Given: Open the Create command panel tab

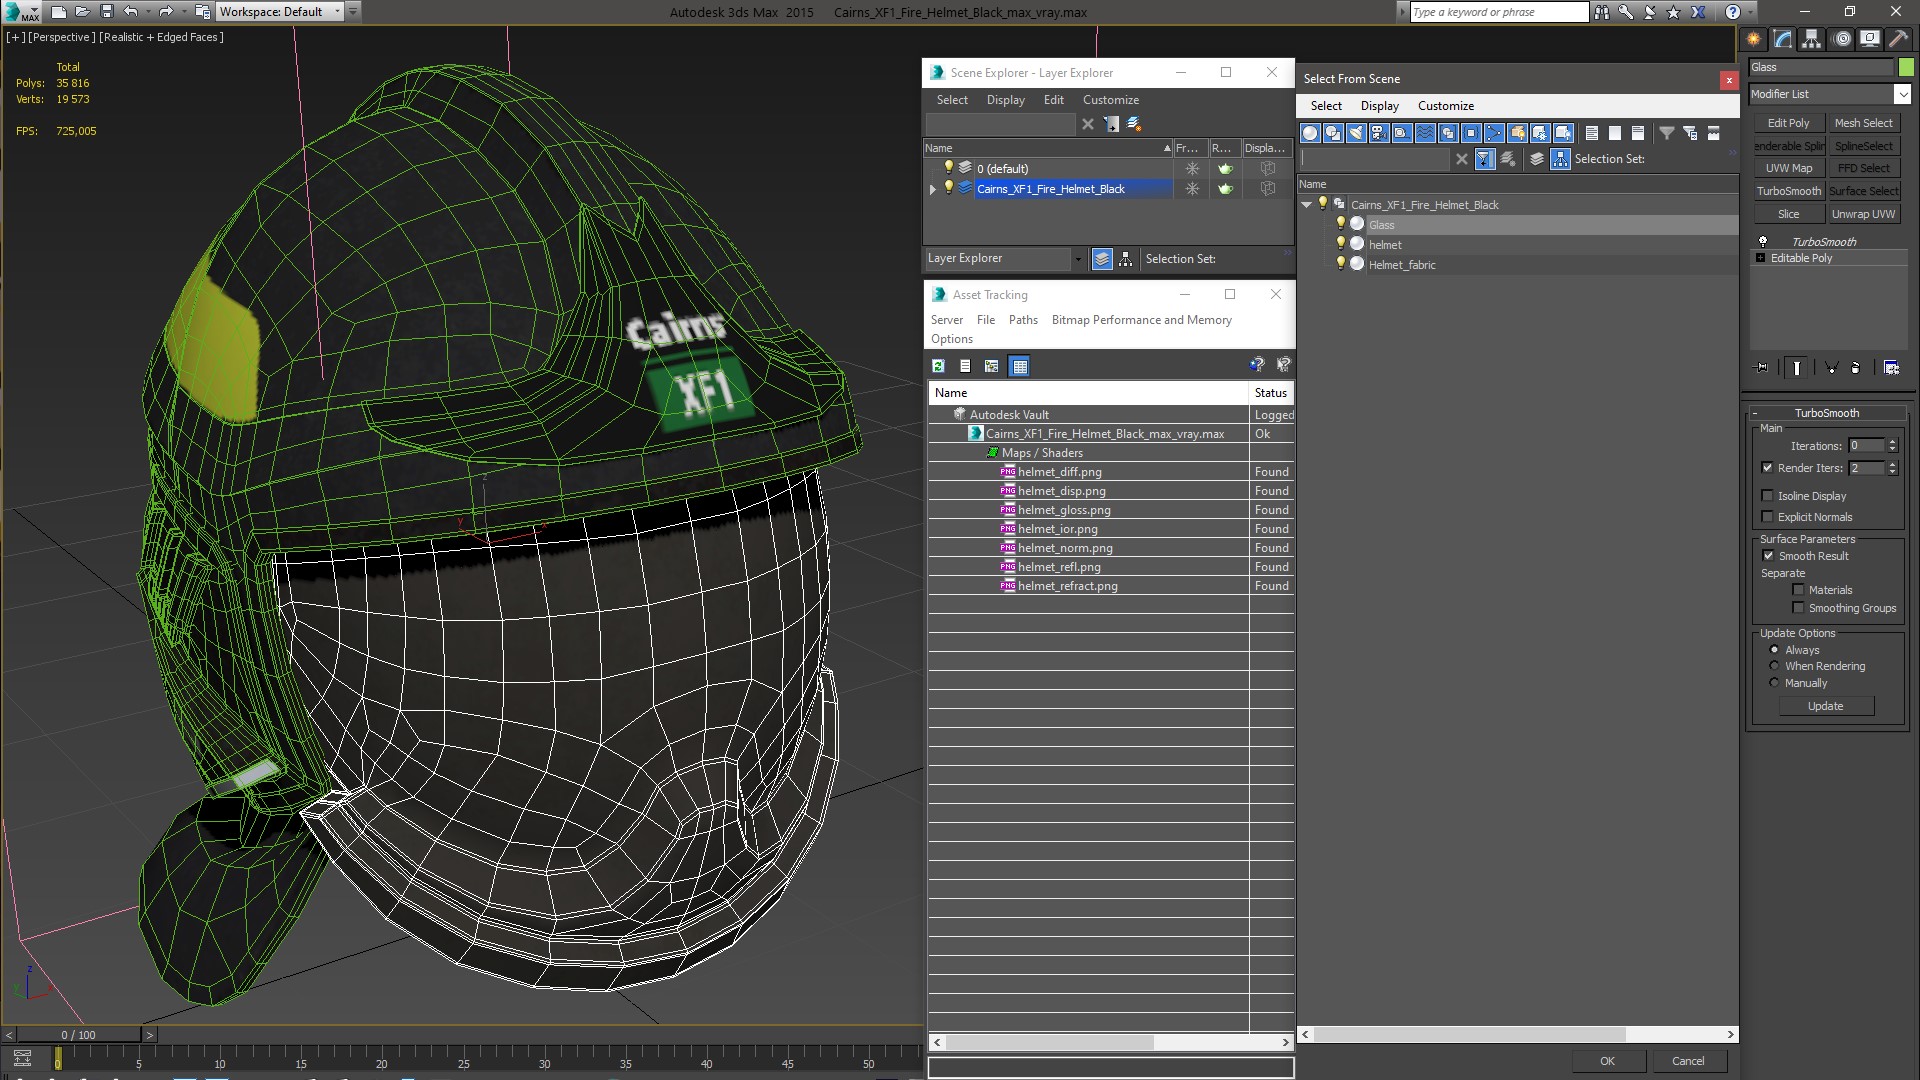Looking at the screenshot, I should tap(1754, 39).
